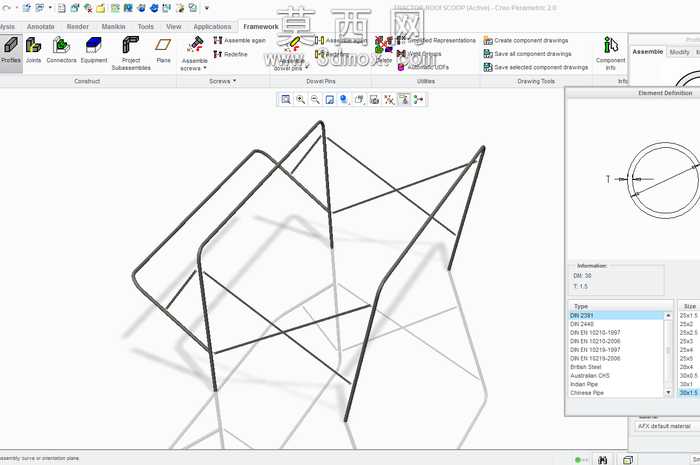Click the selection filter icon in status bar
The width and height of the screenshot is (700, 465).
pos(628,460)
